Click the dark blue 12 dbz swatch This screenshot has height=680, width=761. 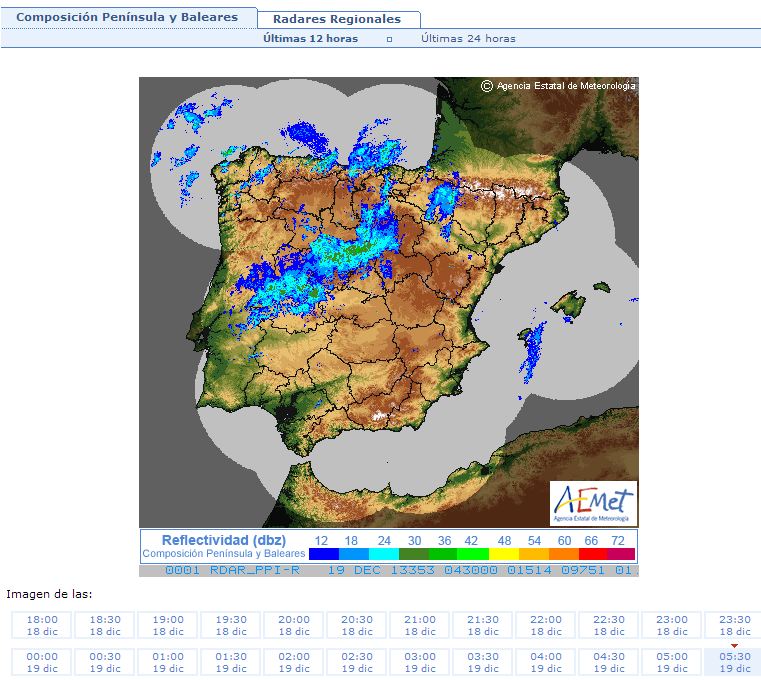pyautogui.click(x=324, y=554)
